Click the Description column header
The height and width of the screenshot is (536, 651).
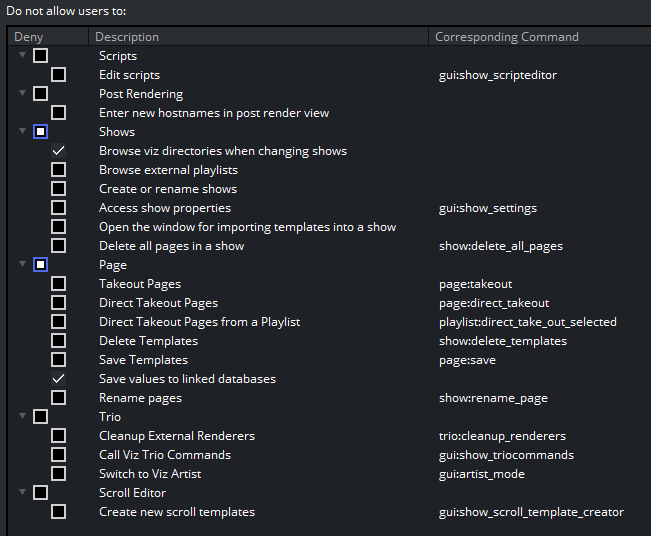coord(127,37)
